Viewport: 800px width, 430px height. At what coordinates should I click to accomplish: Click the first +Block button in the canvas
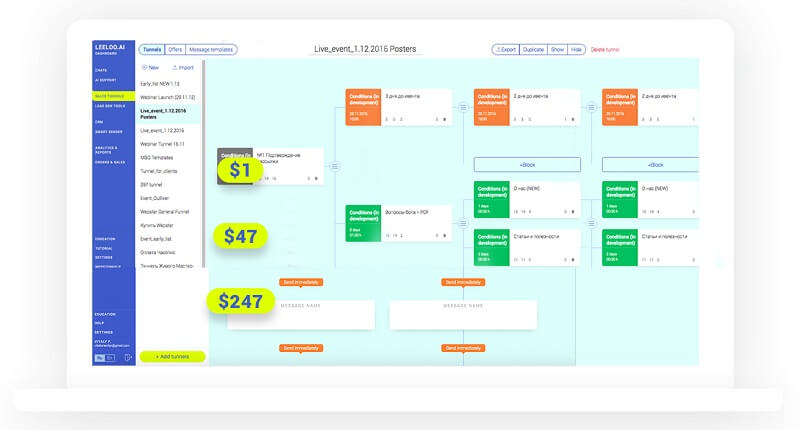(x=526, y=165)
